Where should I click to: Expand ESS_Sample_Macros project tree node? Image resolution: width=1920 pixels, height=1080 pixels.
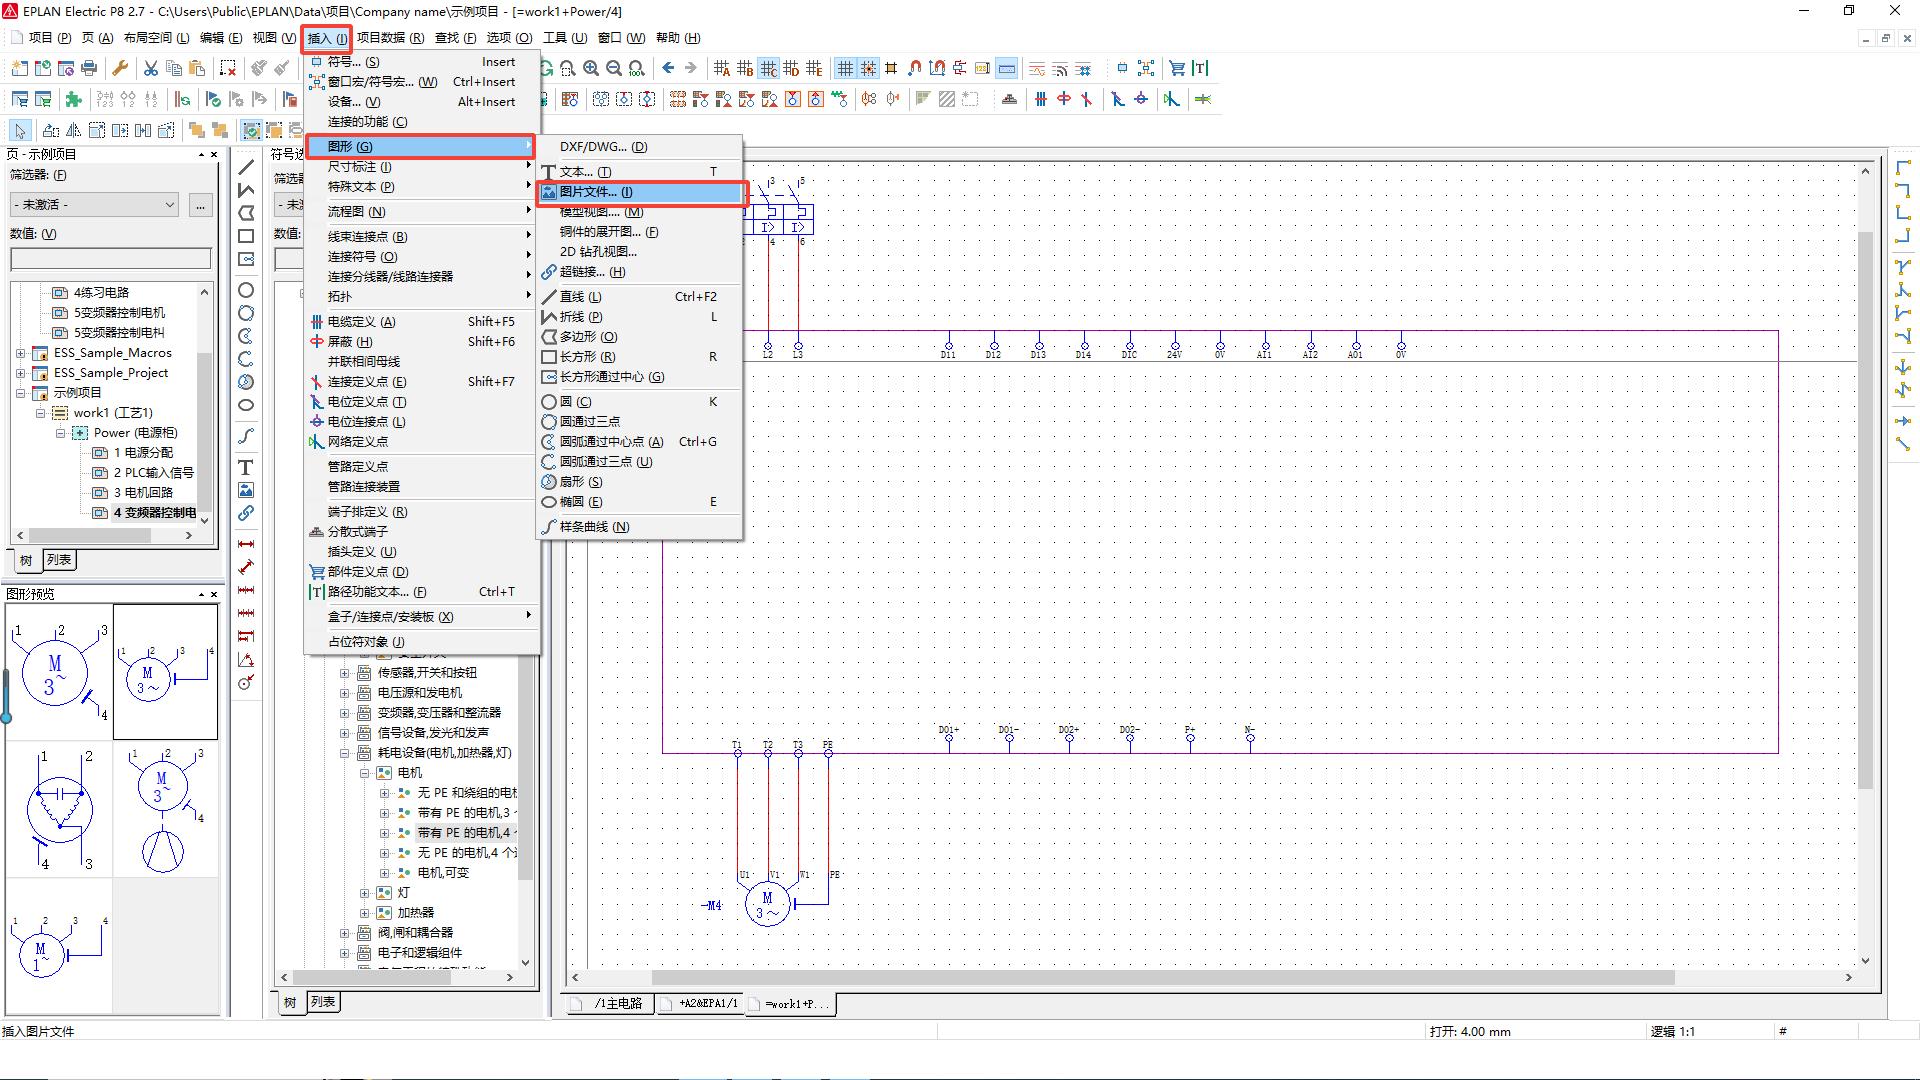pos(21,353)
